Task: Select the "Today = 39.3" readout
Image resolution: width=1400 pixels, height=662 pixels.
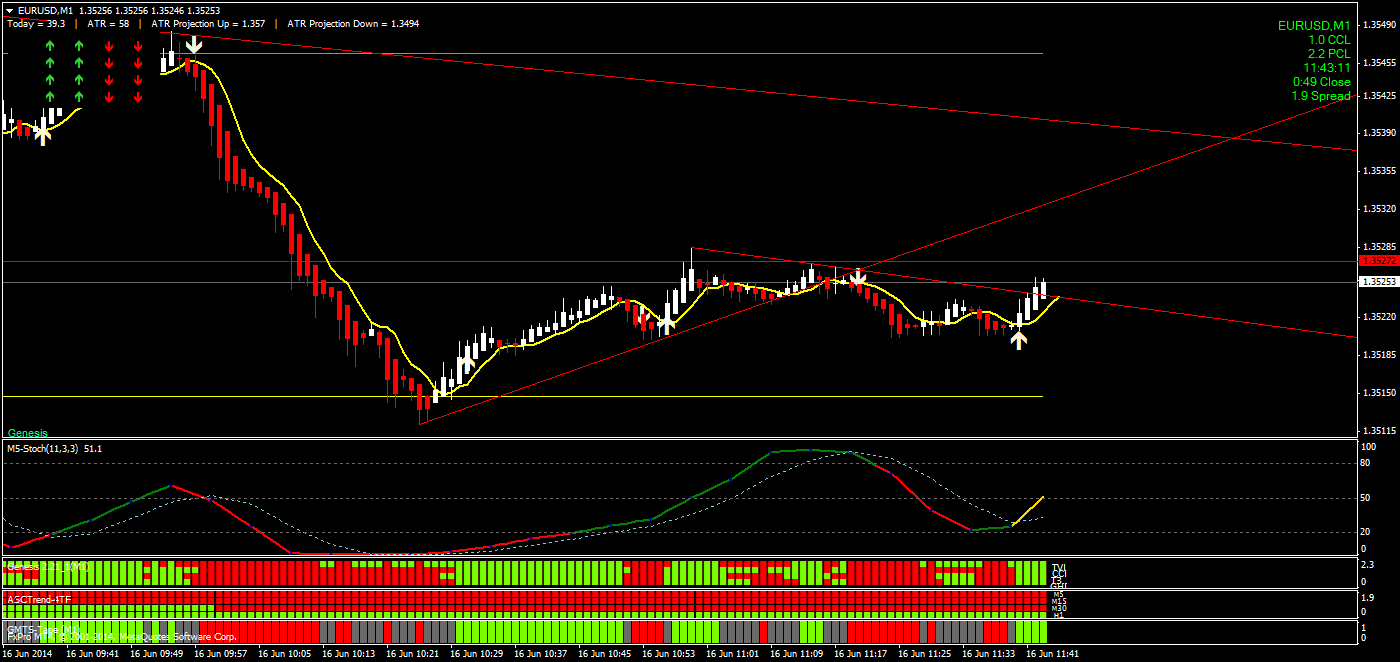Action: tap(36, 23)
